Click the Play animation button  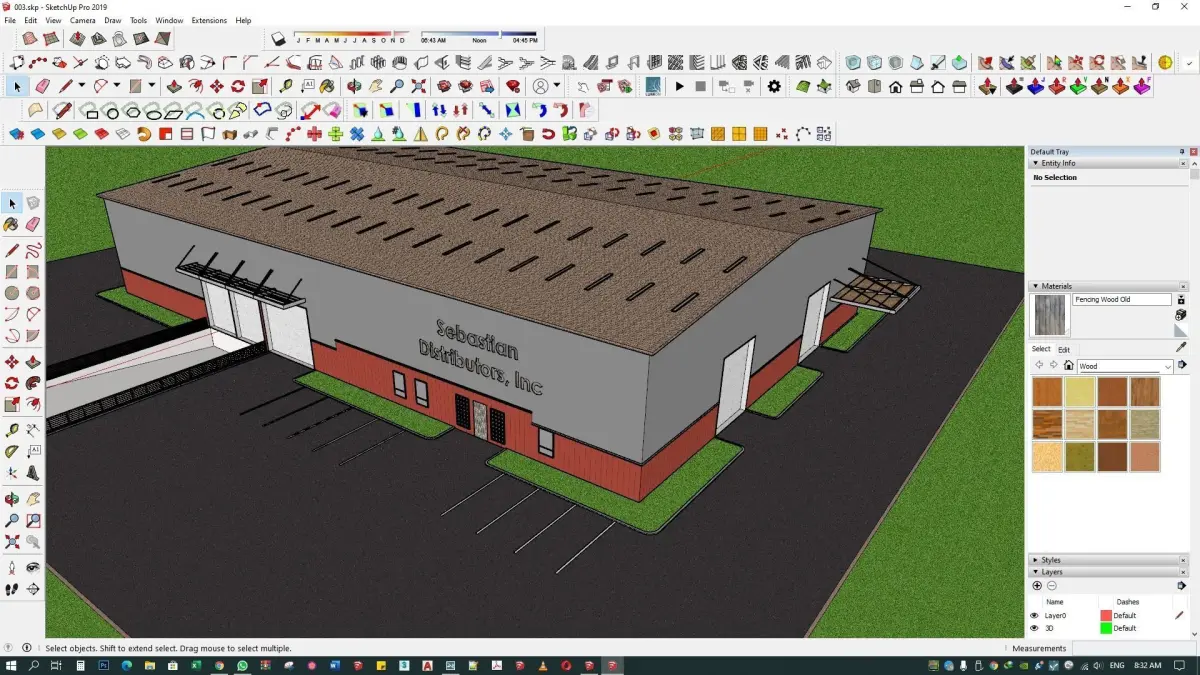(679, 86)
